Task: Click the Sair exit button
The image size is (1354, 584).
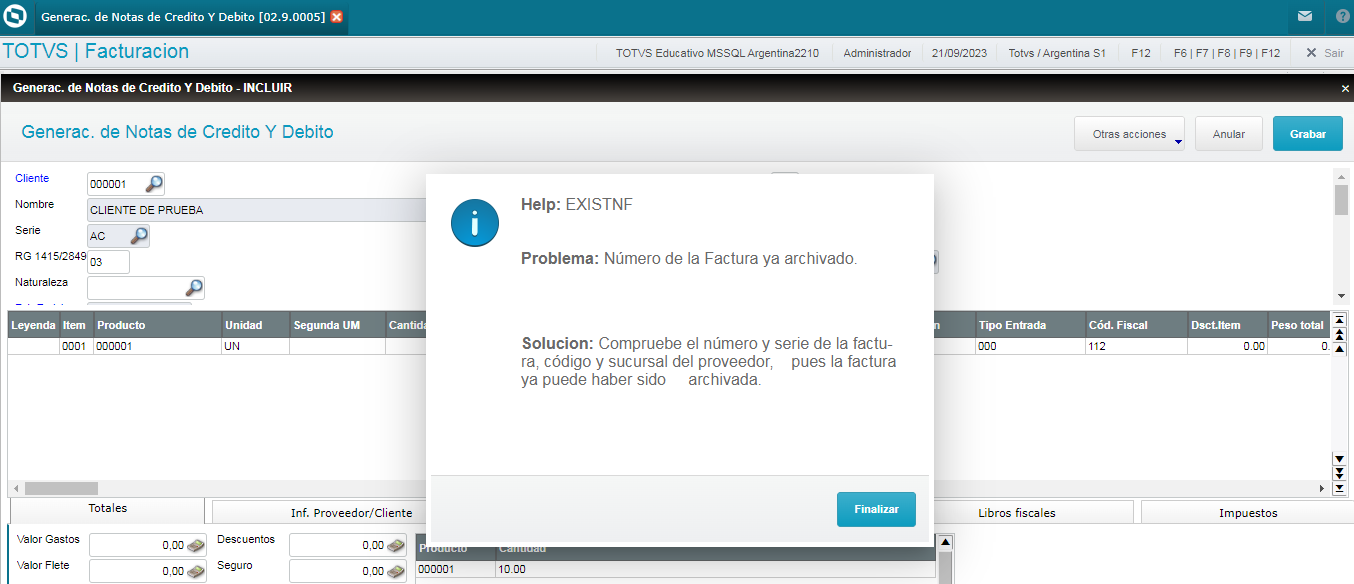Action: pyautogui.click(x=1324, y=53)
